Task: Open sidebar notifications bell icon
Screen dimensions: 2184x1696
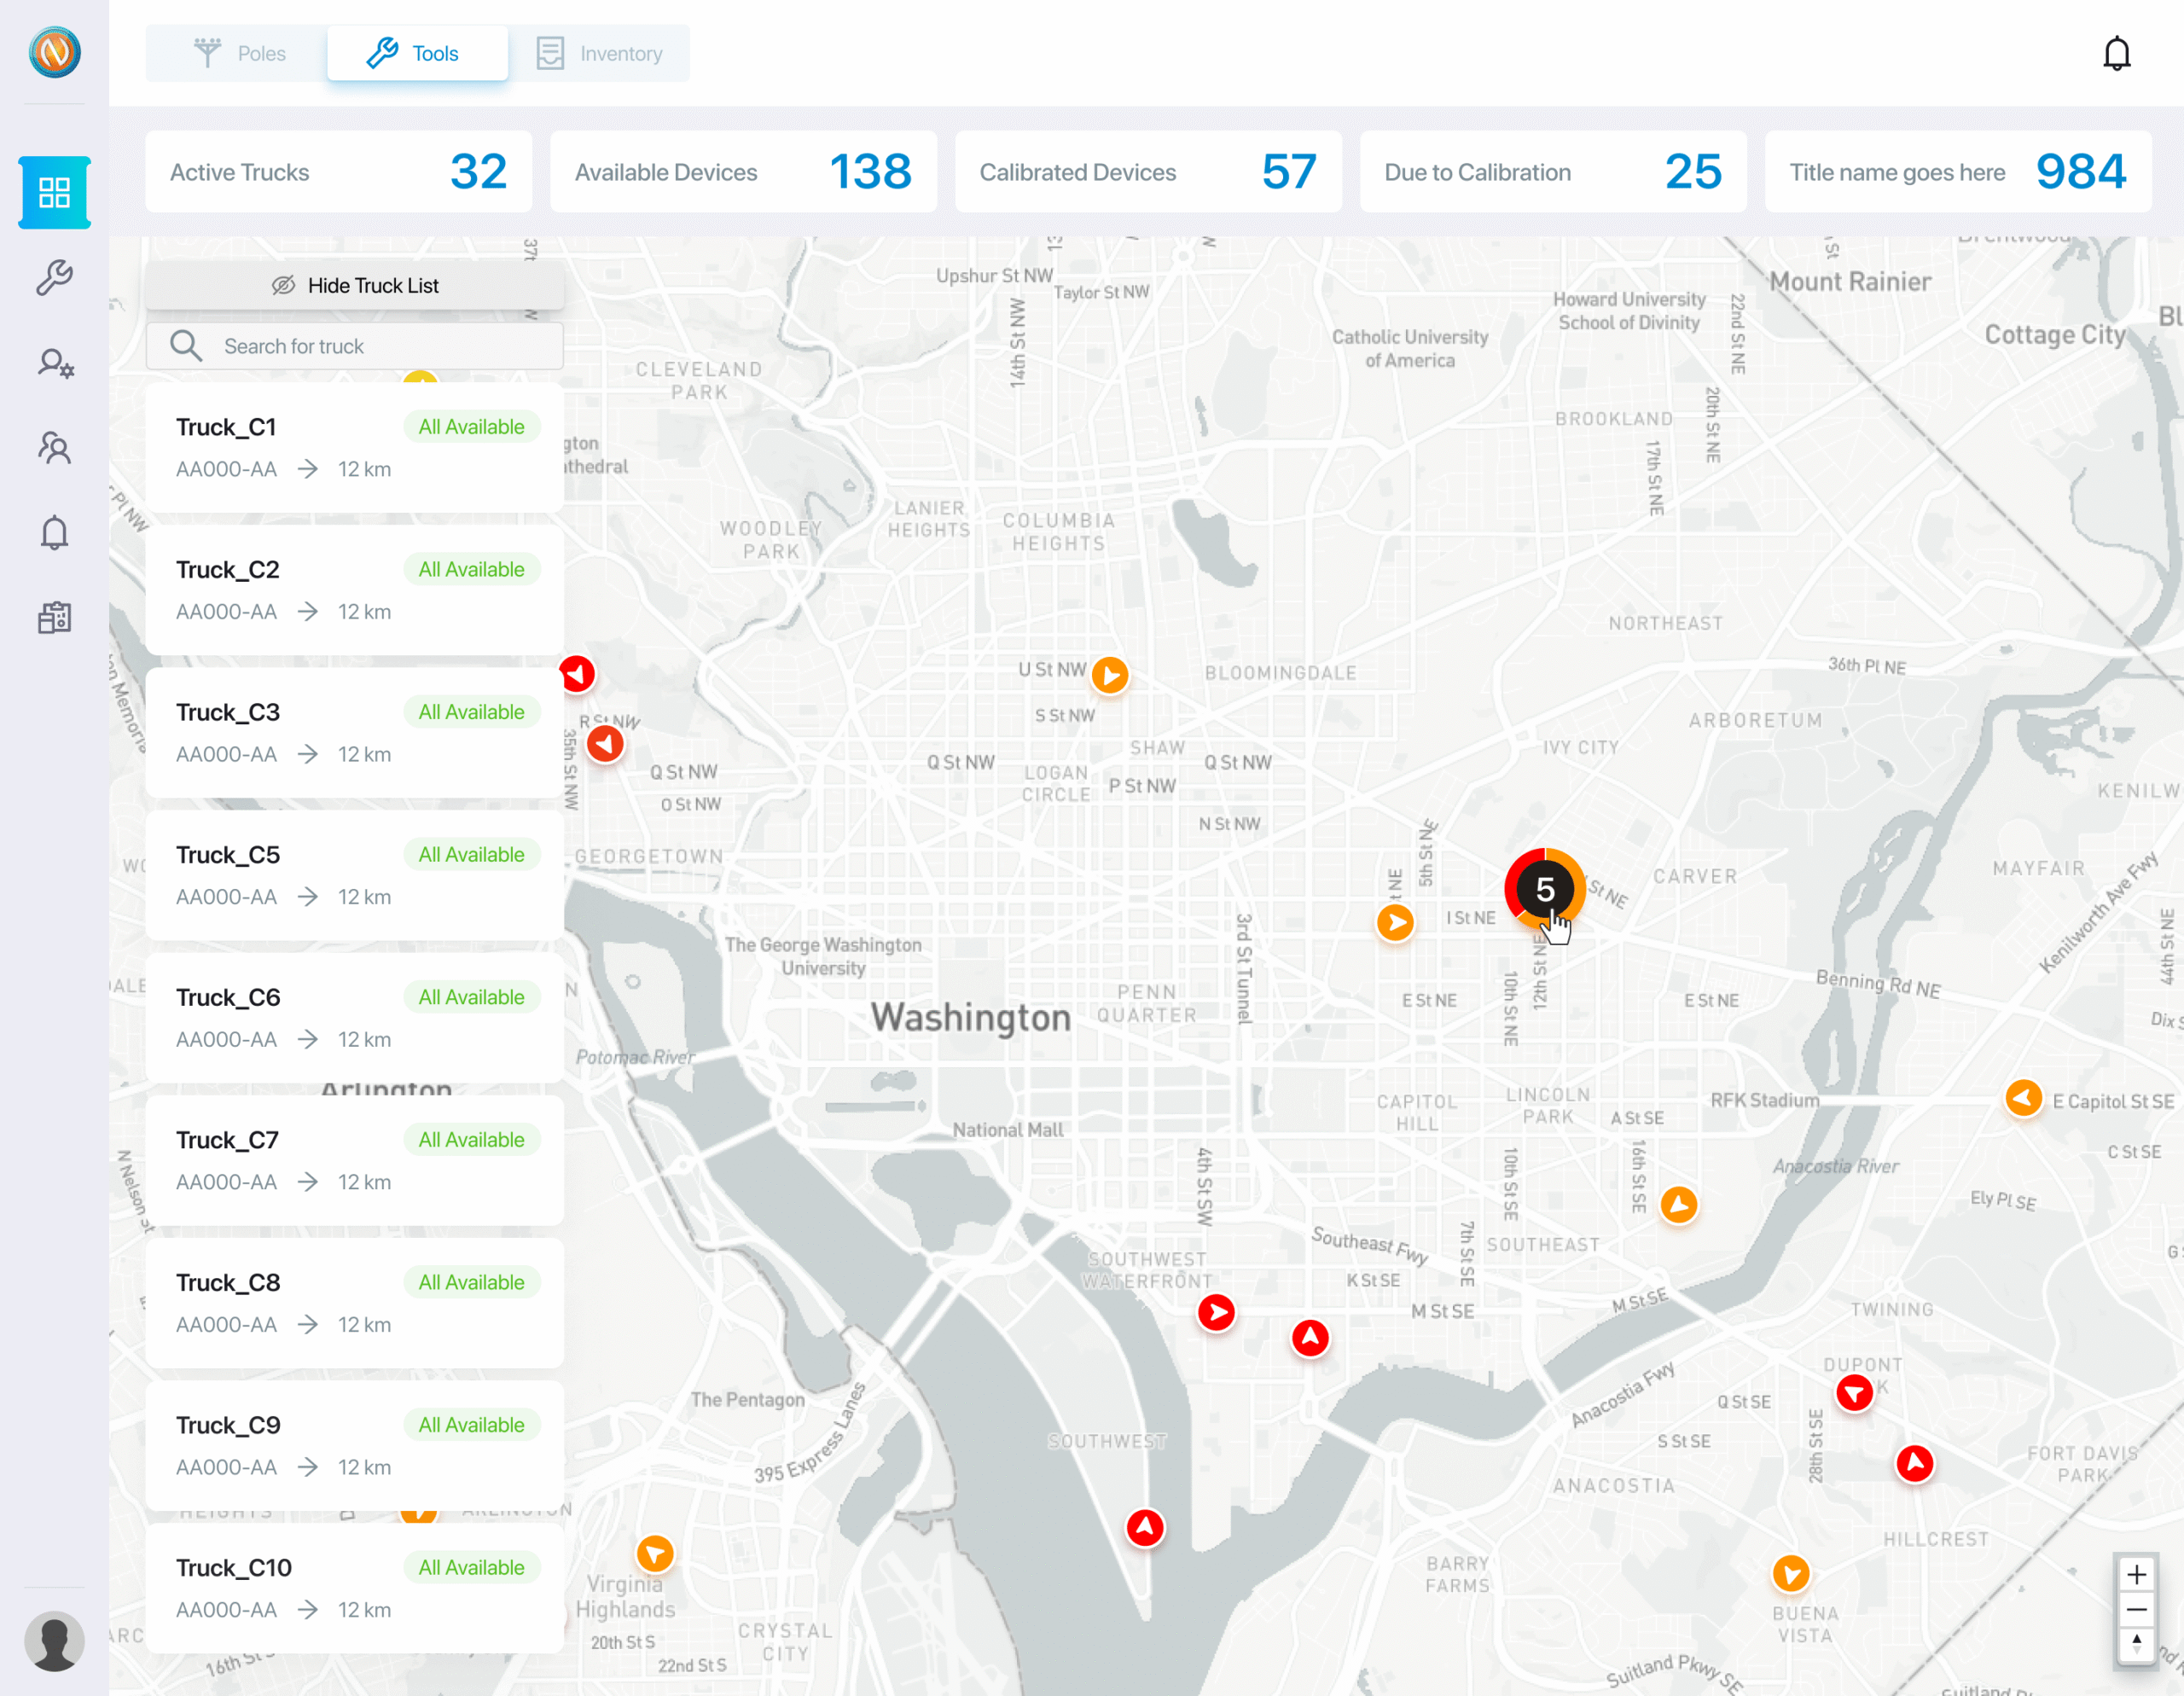Action: pyautogui.click(x=54, y=533)
